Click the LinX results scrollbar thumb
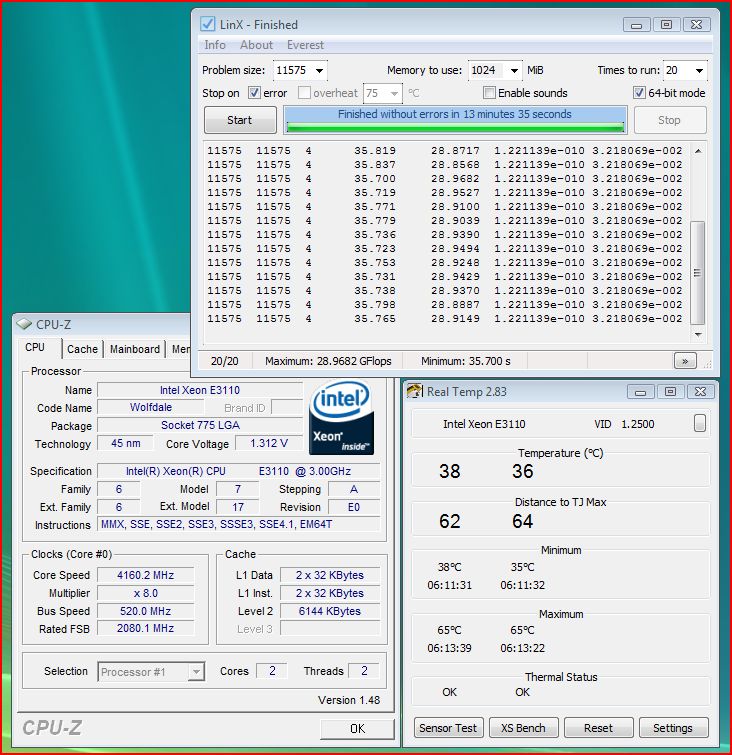732x755 pixels. [x=698, y=273]
